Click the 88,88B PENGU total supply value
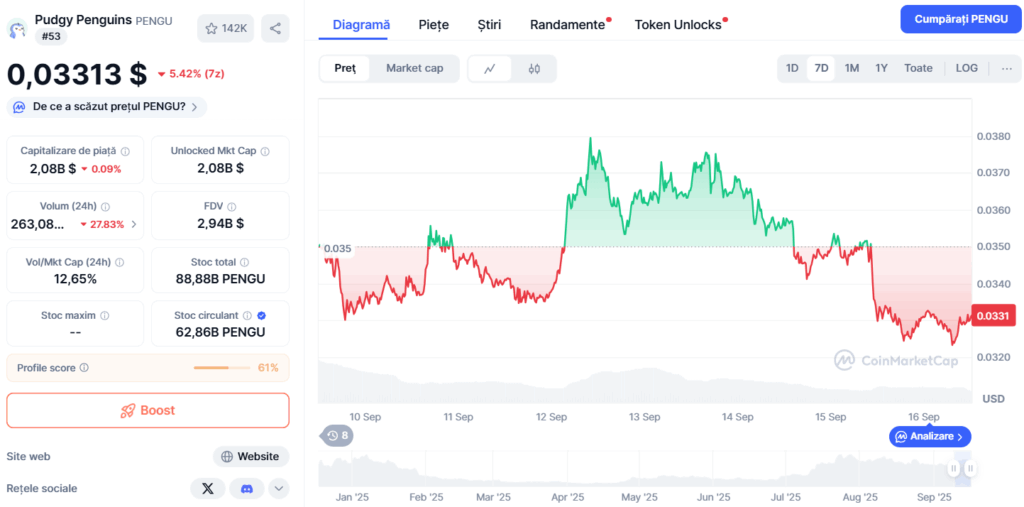 point(221,279)
